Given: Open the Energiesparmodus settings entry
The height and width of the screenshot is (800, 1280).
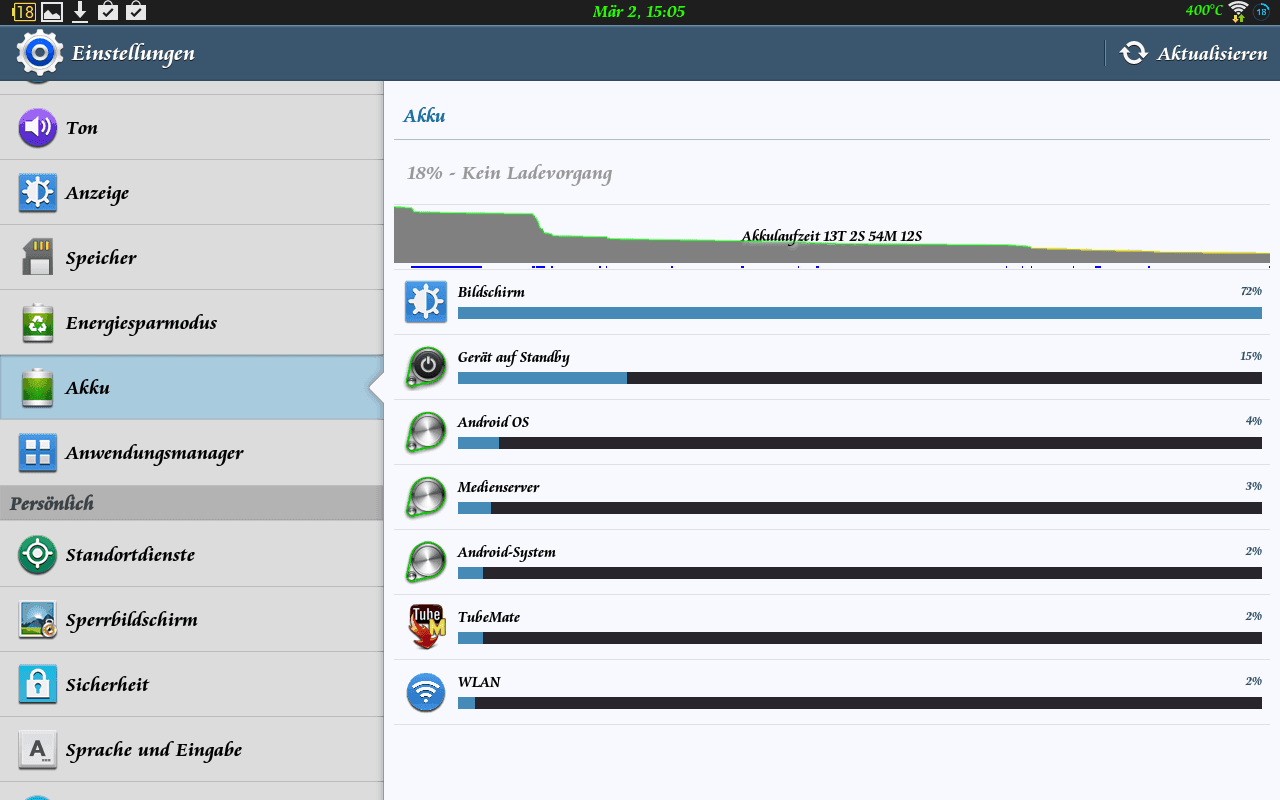Looking at the screenshot, I should pos(191,322).
